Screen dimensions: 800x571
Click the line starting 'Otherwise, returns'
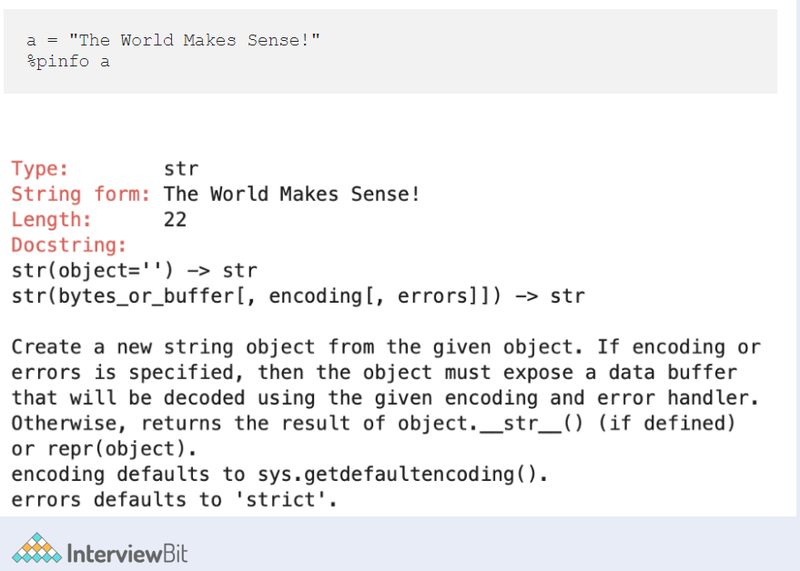[373, 423]
